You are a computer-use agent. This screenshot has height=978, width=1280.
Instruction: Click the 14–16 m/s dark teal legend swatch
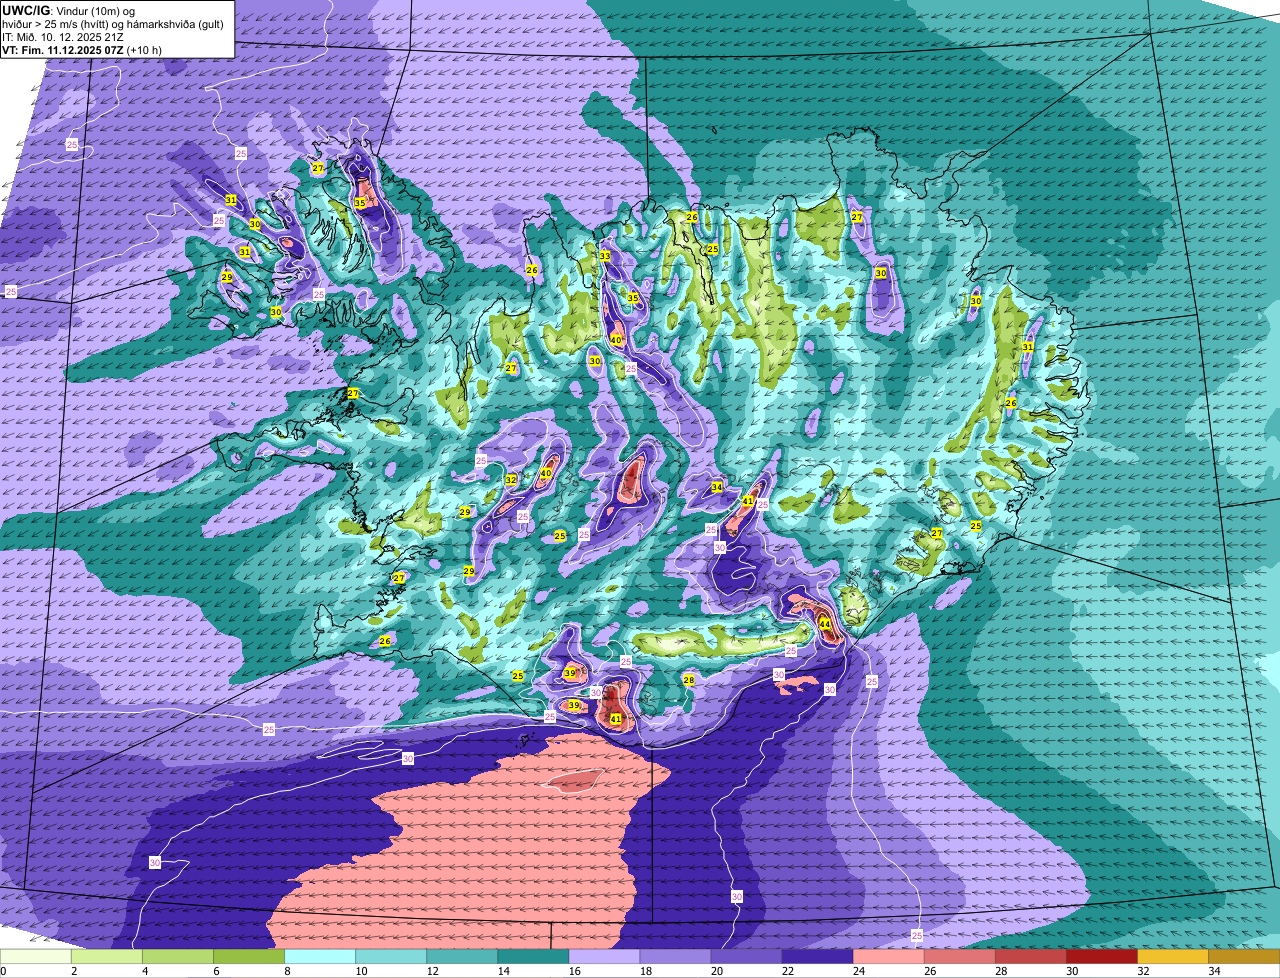point(533,956)
